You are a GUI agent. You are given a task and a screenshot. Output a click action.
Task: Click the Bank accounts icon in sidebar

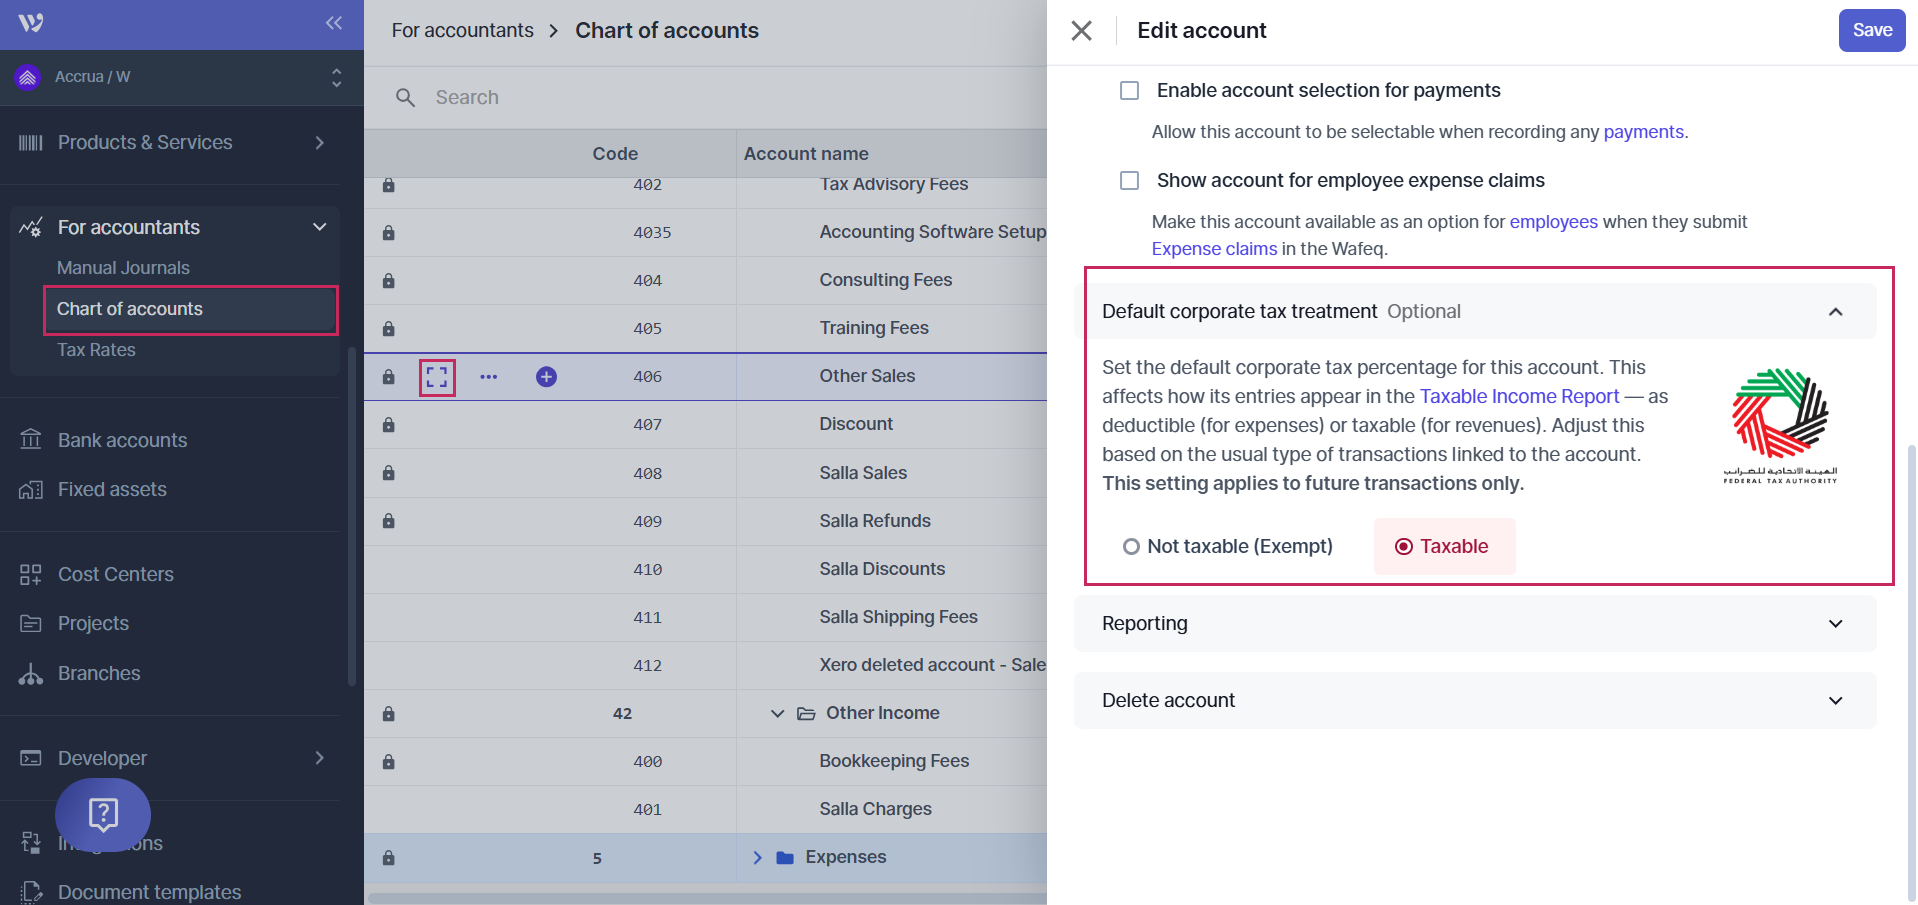tap(31, 440)
